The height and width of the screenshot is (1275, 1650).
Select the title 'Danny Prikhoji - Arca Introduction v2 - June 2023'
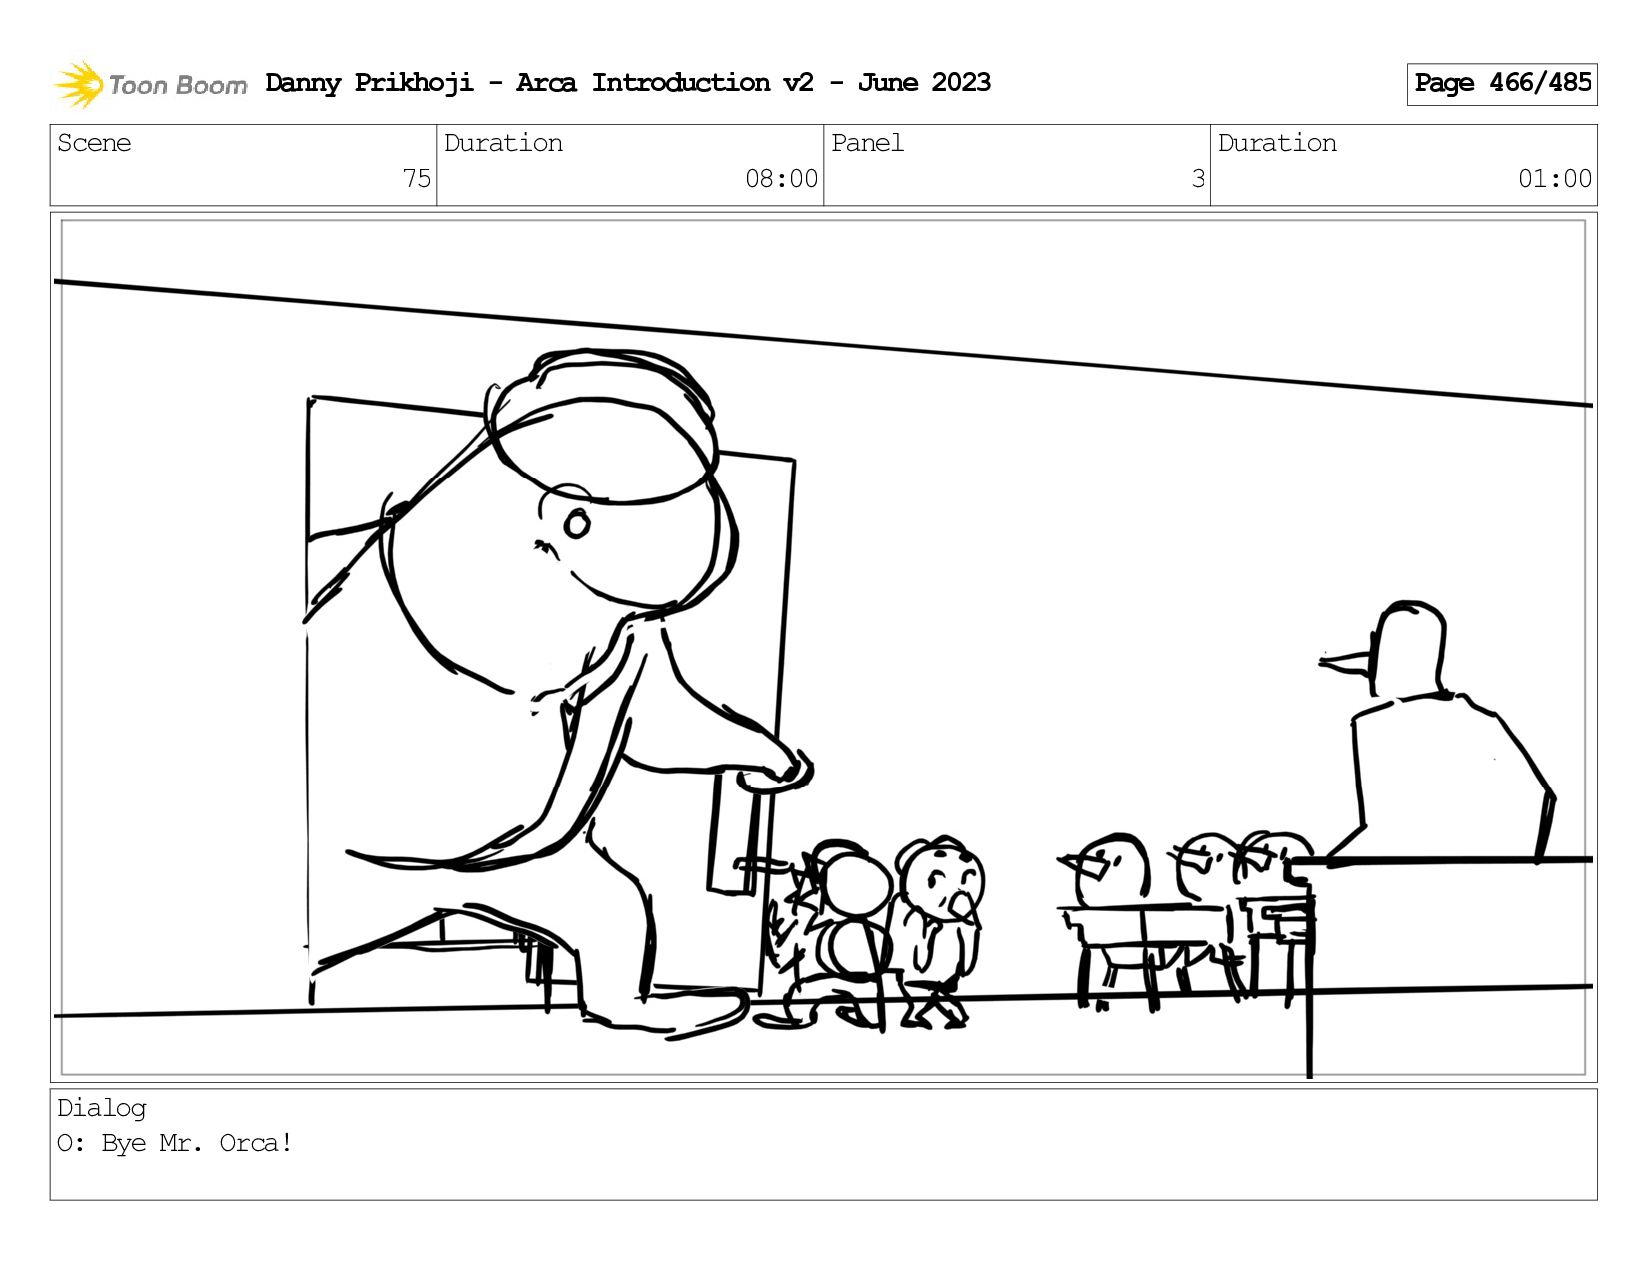628,83
